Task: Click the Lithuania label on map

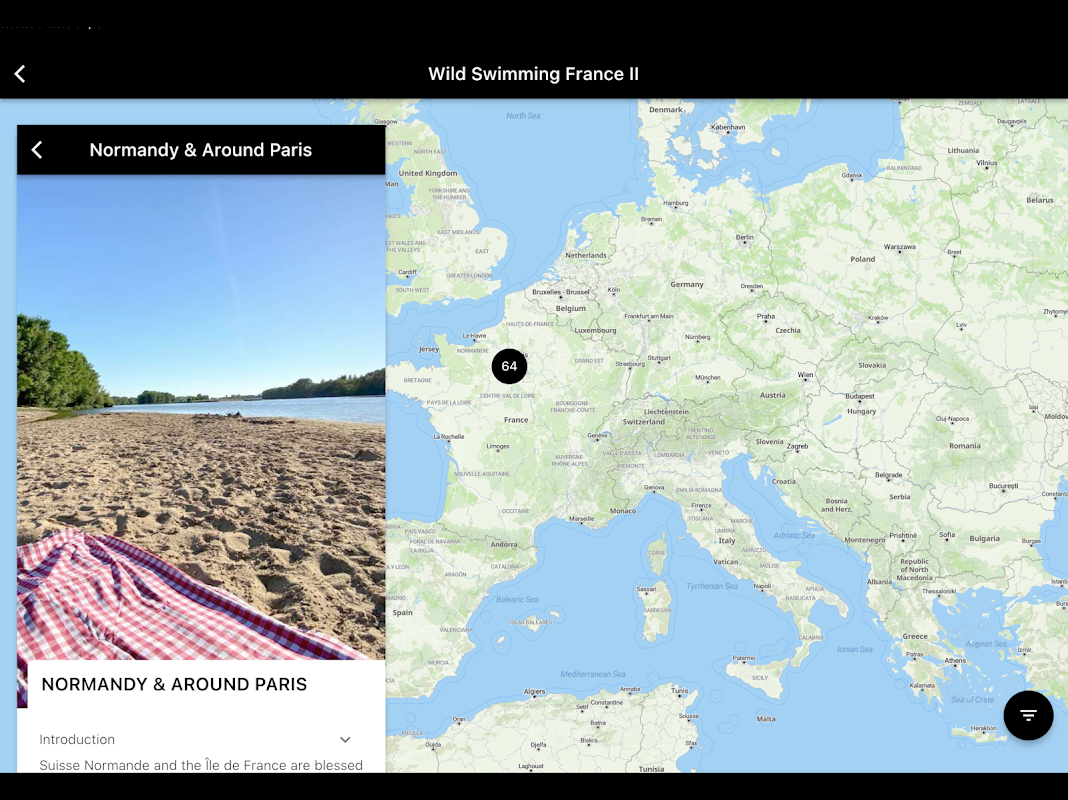Action: (963, 150)
